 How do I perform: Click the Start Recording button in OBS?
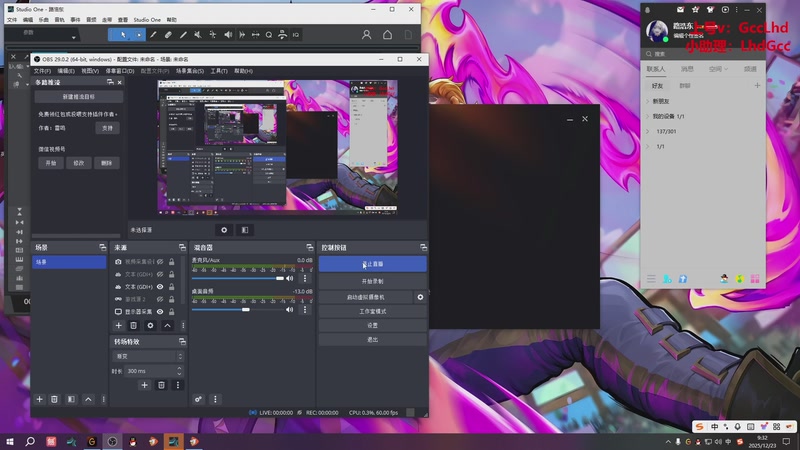(372, 281)
